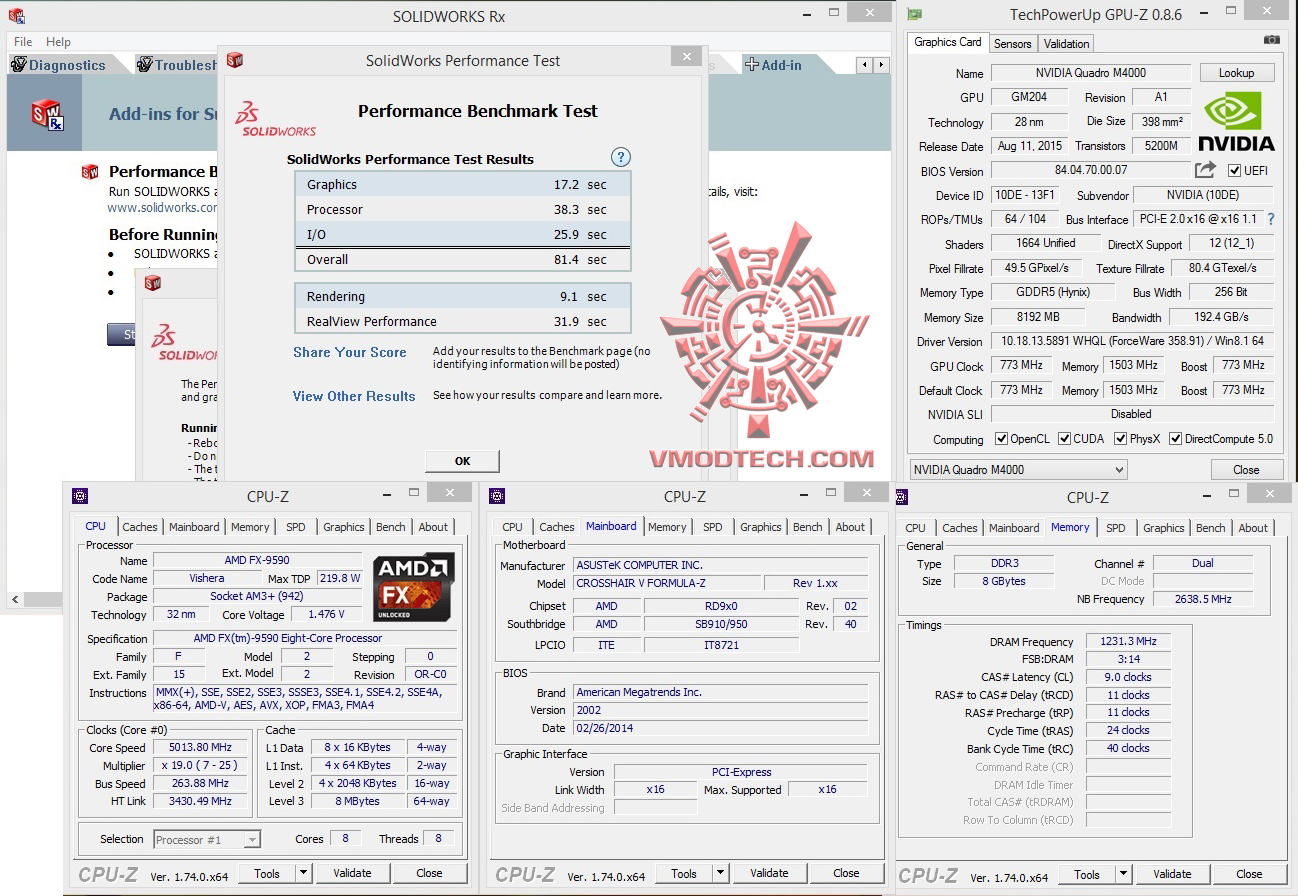Click the BIOS share arrow icon in GPU-Z

[x=1206, y=170]
